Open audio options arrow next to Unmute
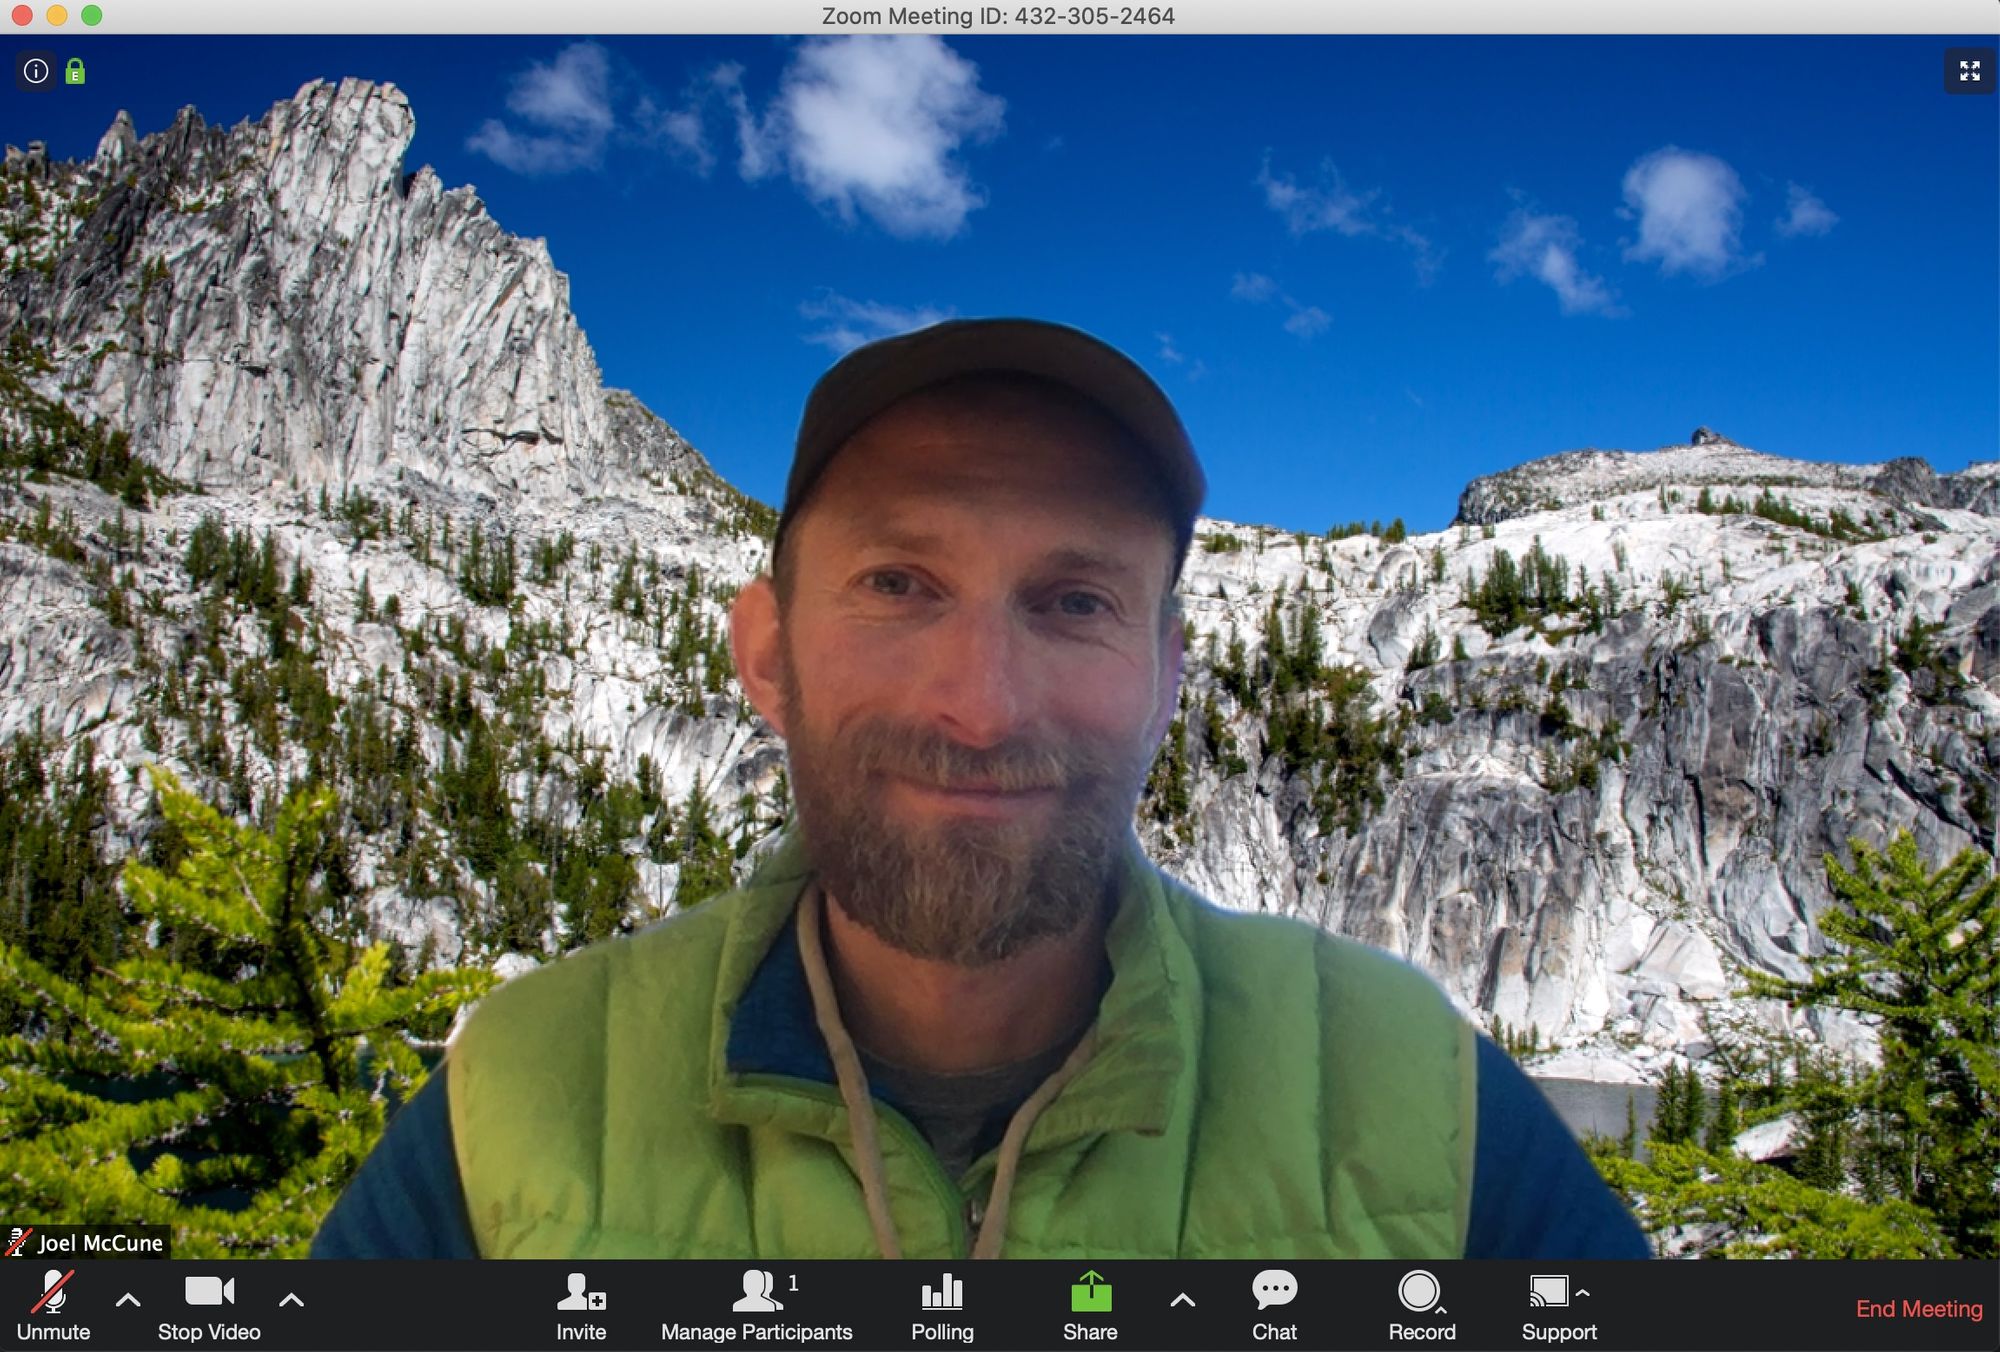This screenshot has width=2000, height=1352. (128, 1300)
